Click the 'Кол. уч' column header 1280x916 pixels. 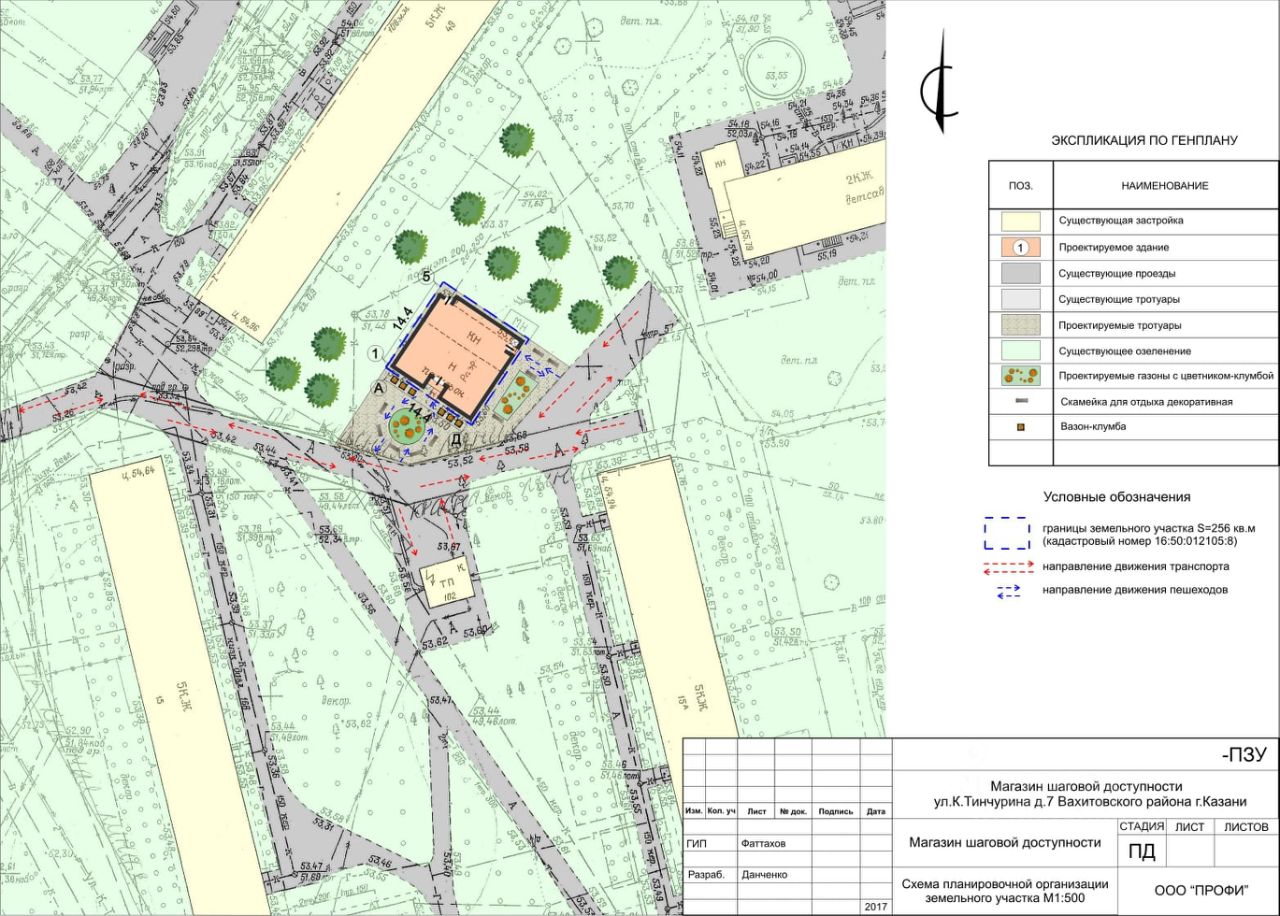pyautogui.click(x=722, y=812)
